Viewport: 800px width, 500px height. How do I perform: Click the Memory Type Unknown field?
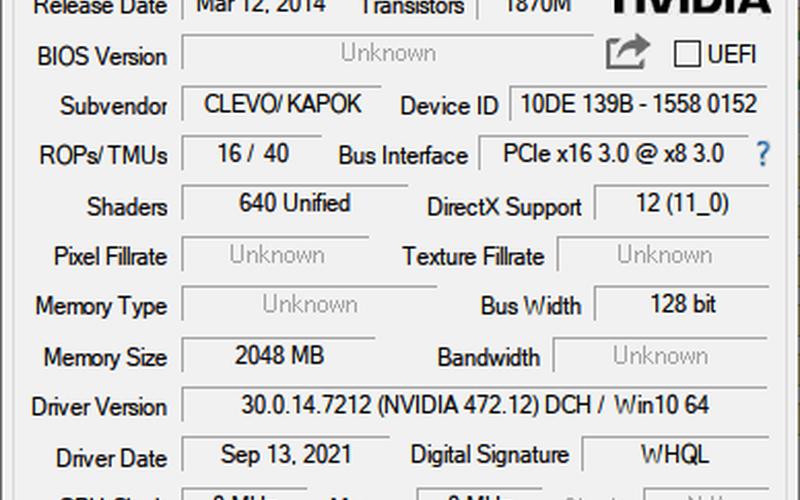pos(309,304)
